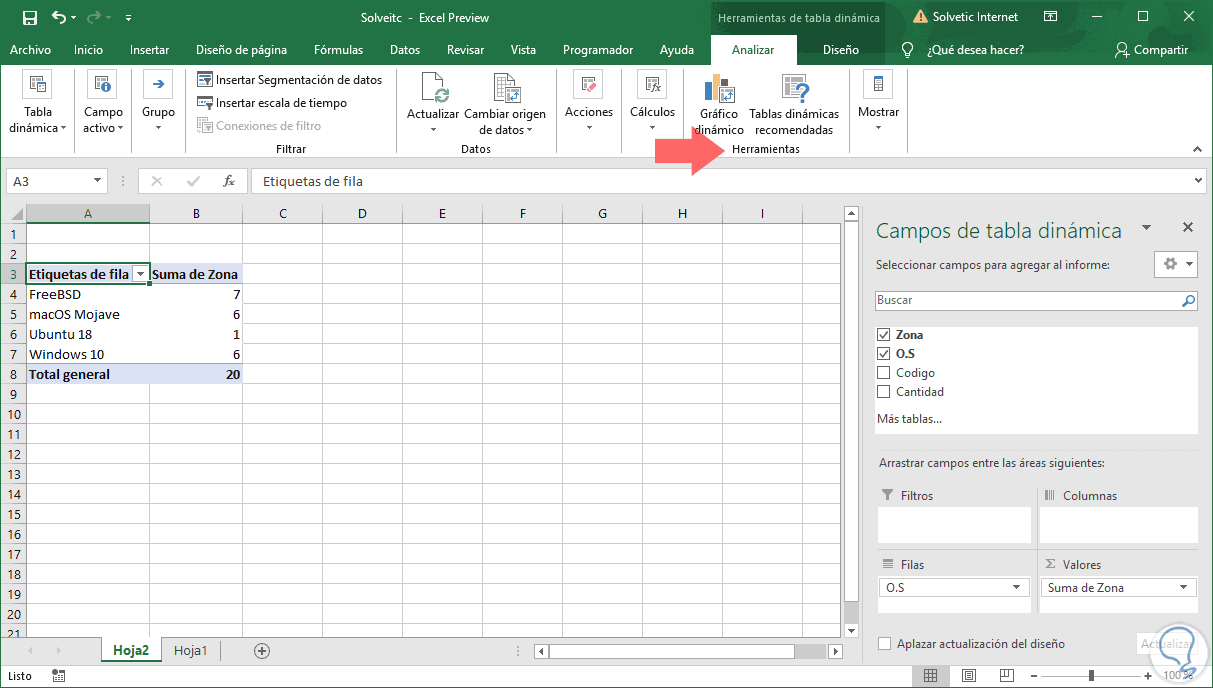Click the Gráfico dinámico icon

coord(720,90)
